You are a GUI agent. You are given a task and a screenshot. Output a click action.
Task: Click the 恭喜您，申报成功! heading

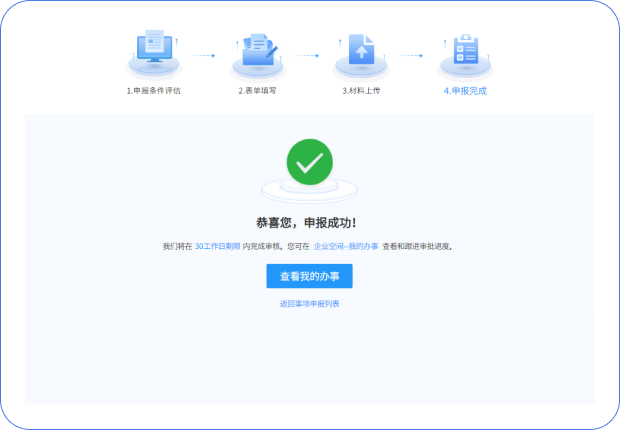pos(309,223)
